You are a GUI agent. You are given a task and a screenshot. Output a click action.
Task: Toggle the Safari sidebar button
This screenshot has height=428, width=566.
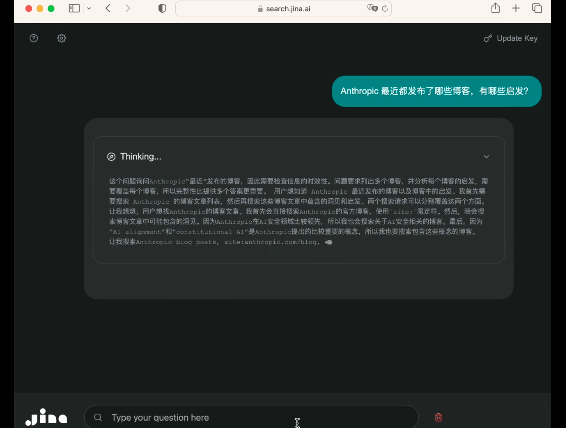point(74,8)
